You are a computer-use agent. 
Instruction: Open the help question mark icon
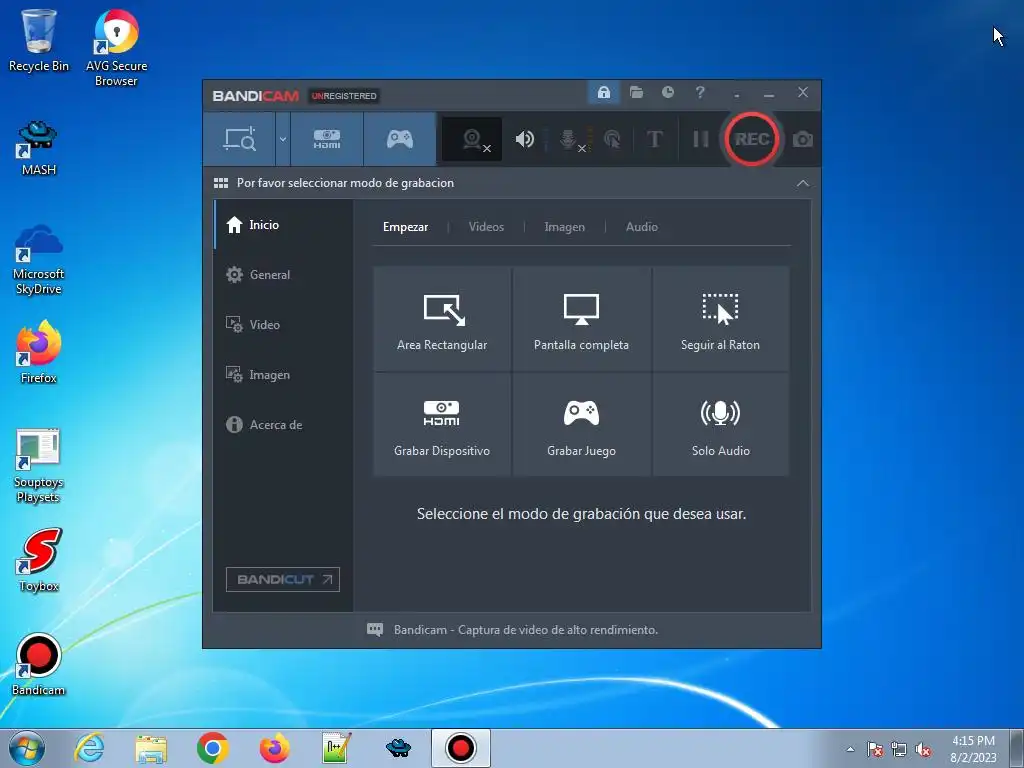click(700, 93)
